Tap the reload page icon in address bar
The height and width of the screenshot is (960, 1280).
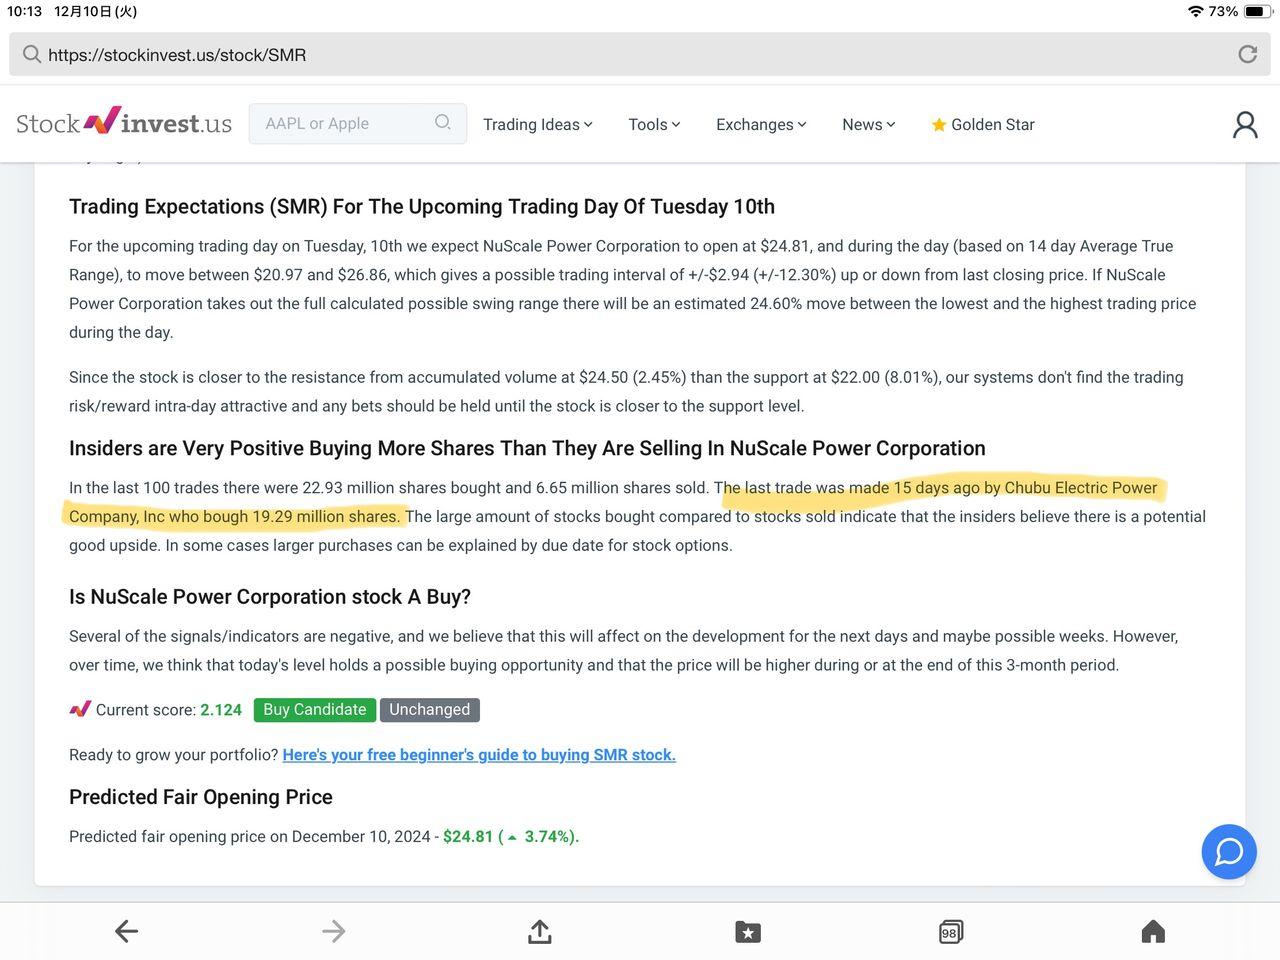1247,54
